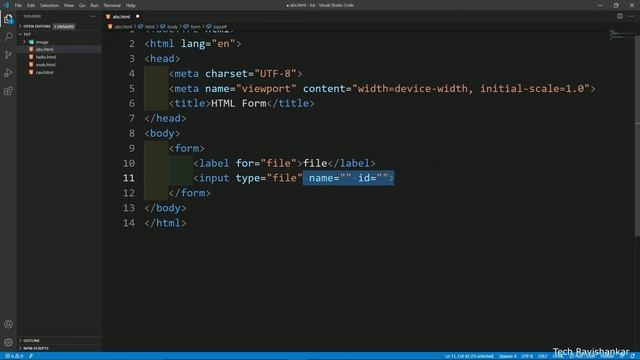Click the '1 UNSAVED' badge in Open Editors
Image resolution: width=640 pixels, height=360 pixels.
point(64,27)
